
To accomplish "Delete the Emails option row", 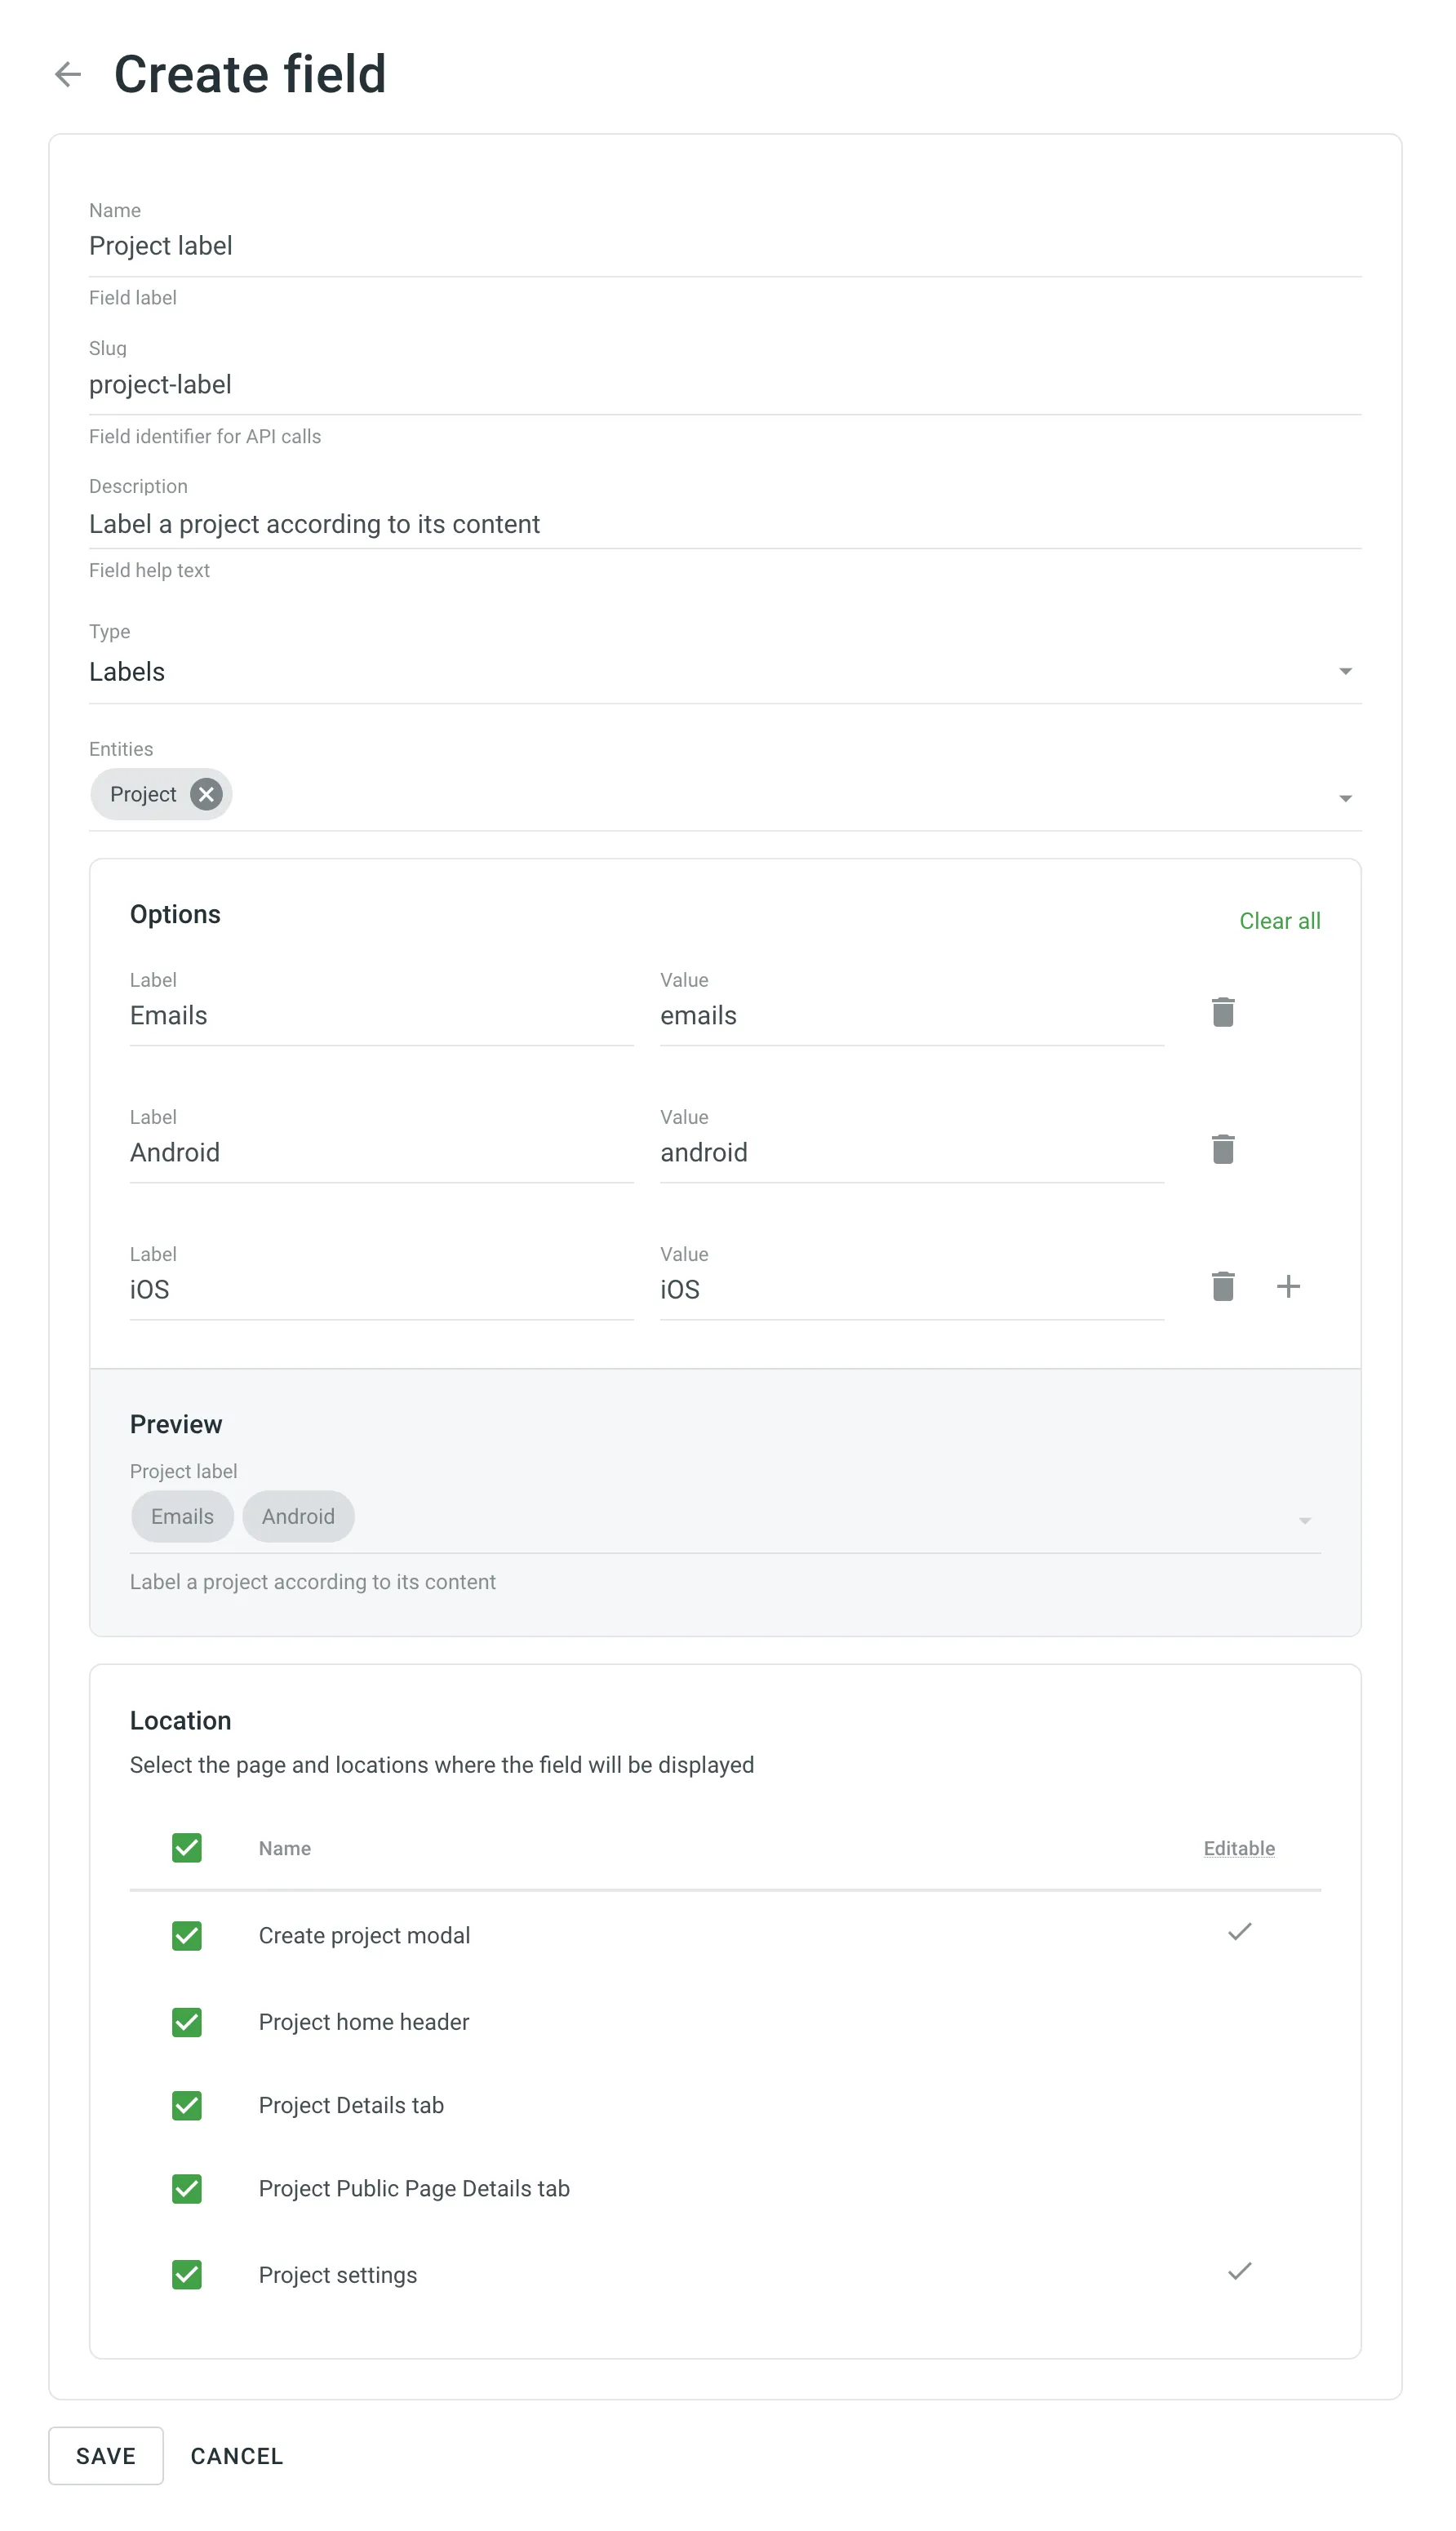I will point(1222,1012).
